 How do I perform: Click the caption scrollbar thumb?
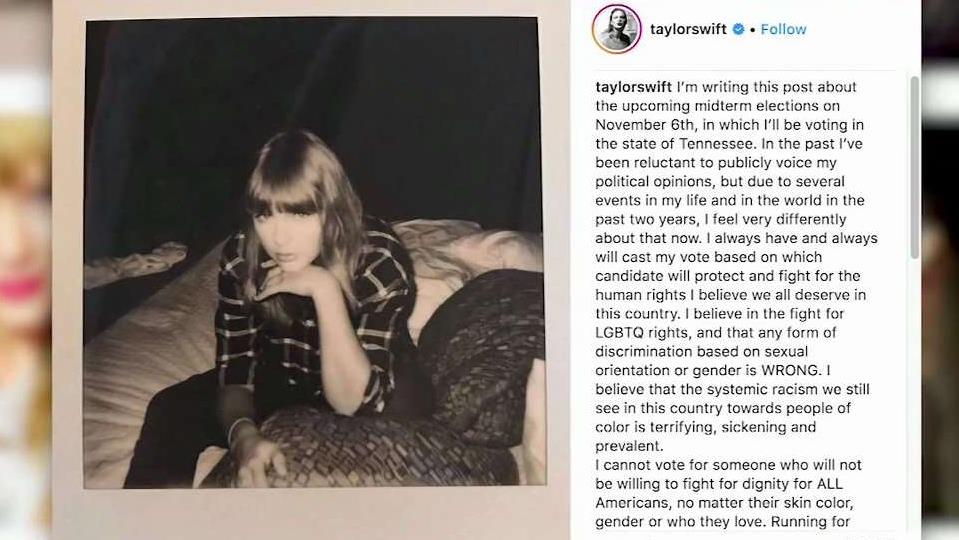pyautogui.click(x=914, y=167)
